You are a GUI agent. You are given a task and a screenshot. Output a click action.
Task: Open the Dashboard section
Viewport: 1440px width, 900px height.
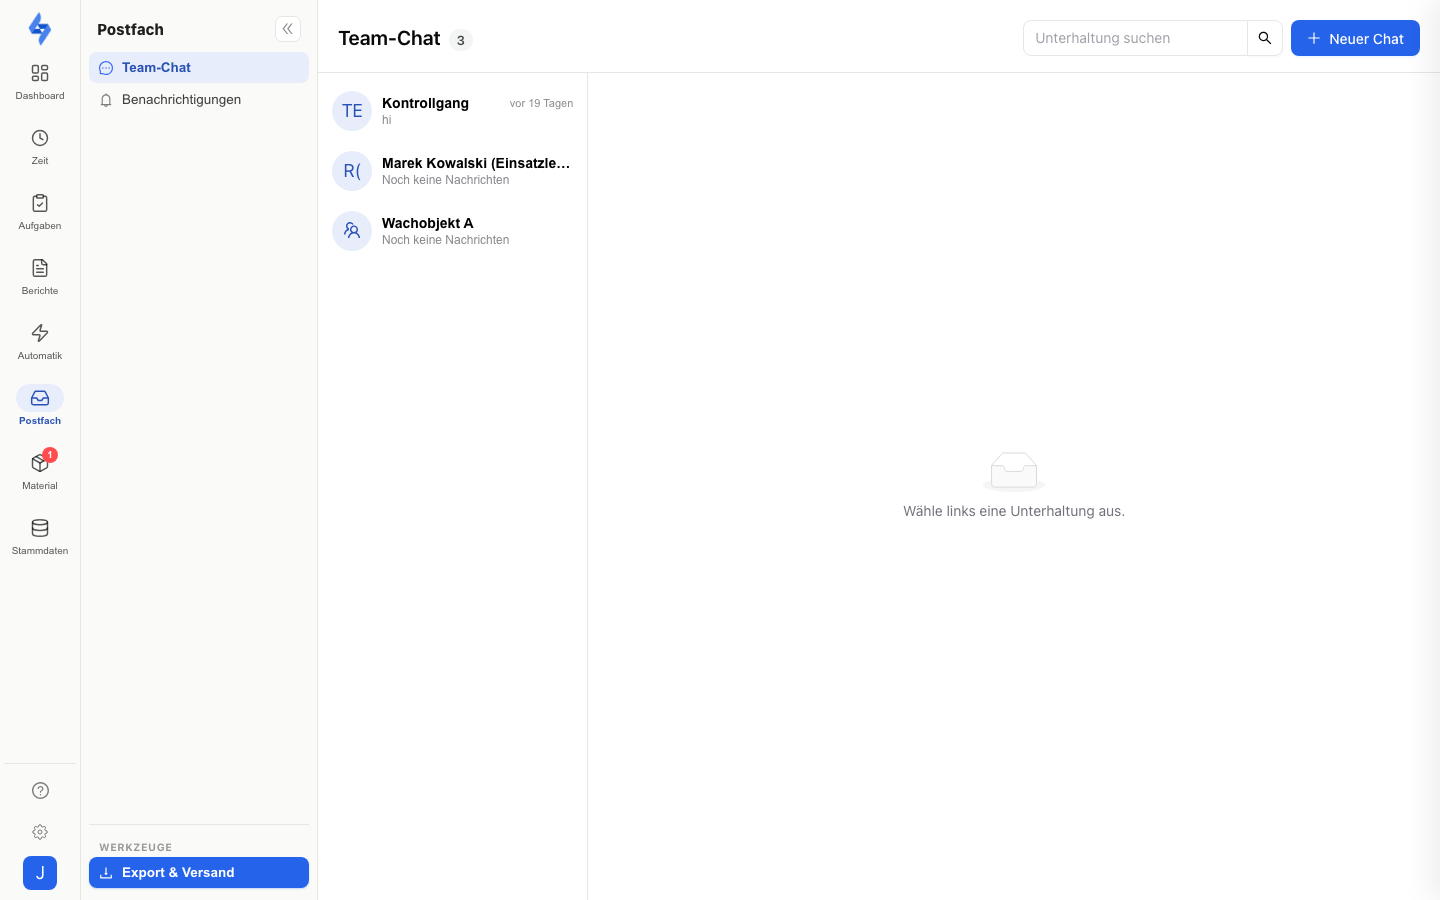pos(40,82)
